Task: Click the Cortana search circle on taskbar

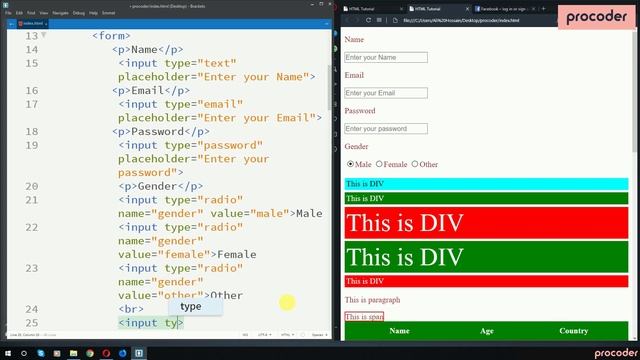Action: [x=24, y=353]
